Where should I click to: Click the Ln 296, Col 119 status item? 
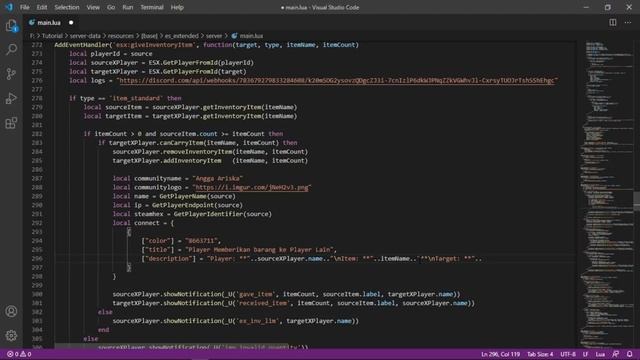[500, 354]
